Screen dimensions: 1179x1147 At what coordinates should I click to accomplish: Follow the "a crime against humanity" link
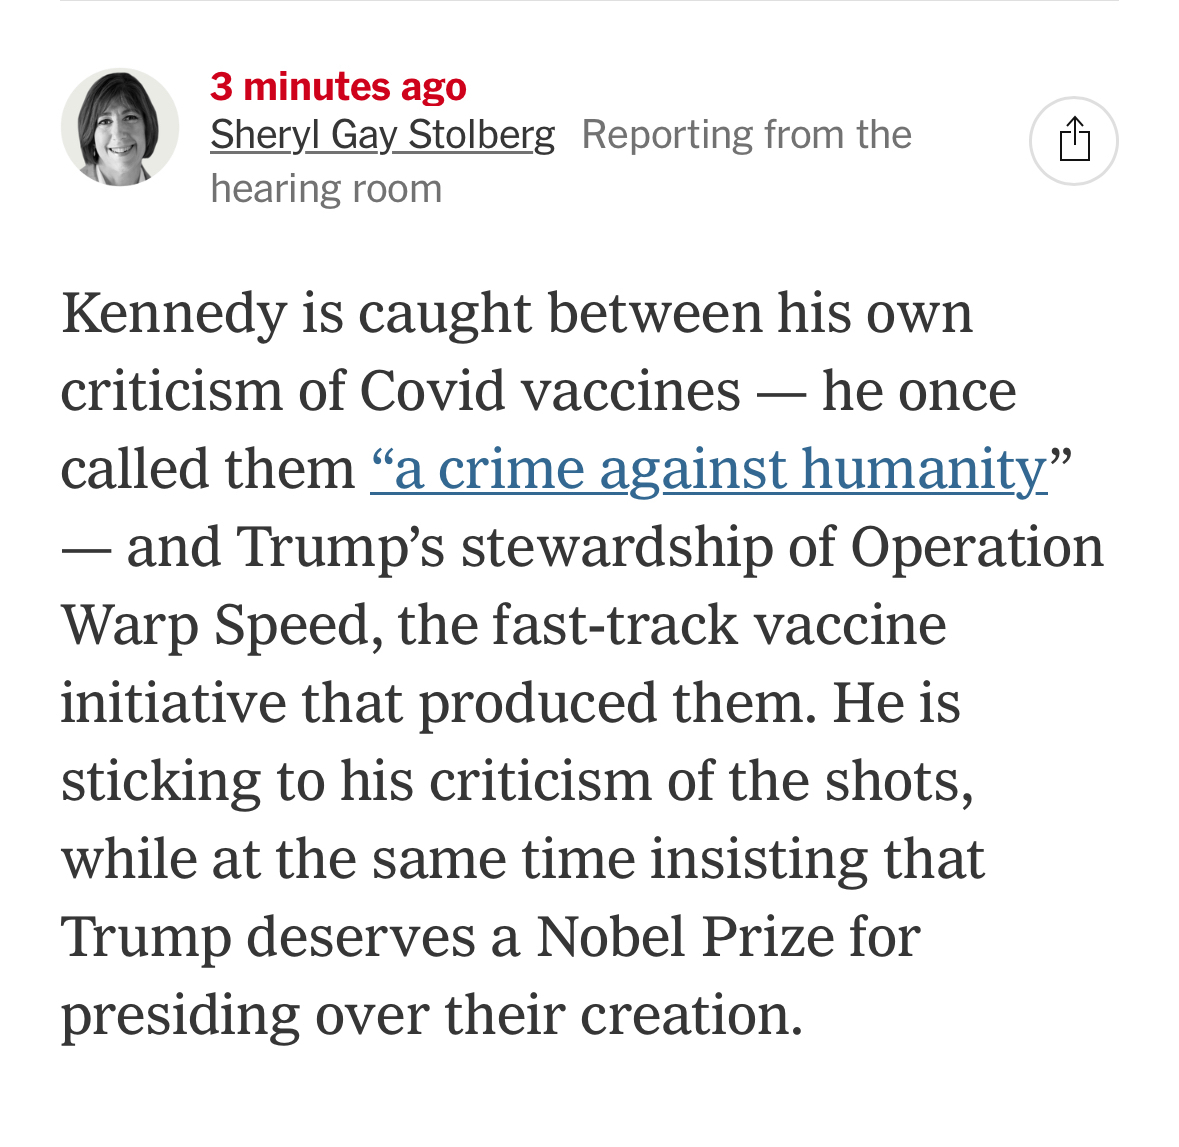coord(709,469)
